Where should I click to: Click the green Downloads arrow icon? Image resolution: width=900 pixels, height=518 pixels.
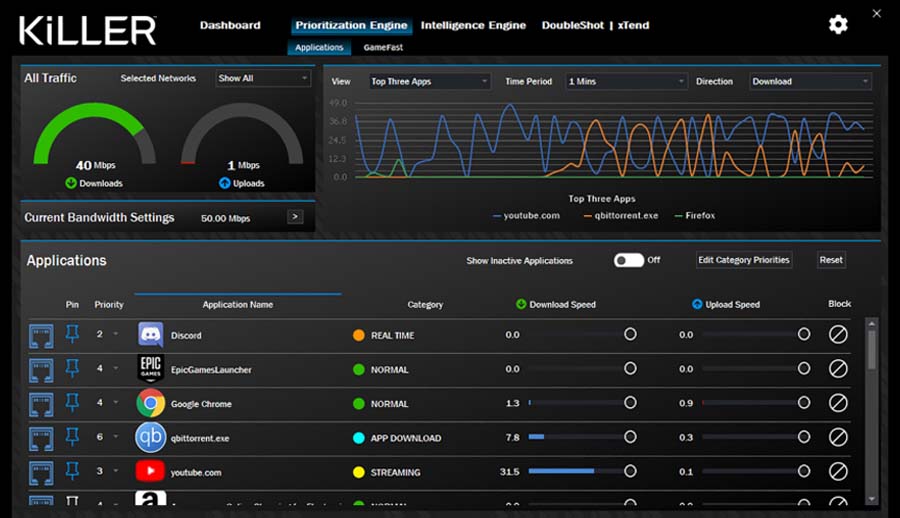[71, 183]
